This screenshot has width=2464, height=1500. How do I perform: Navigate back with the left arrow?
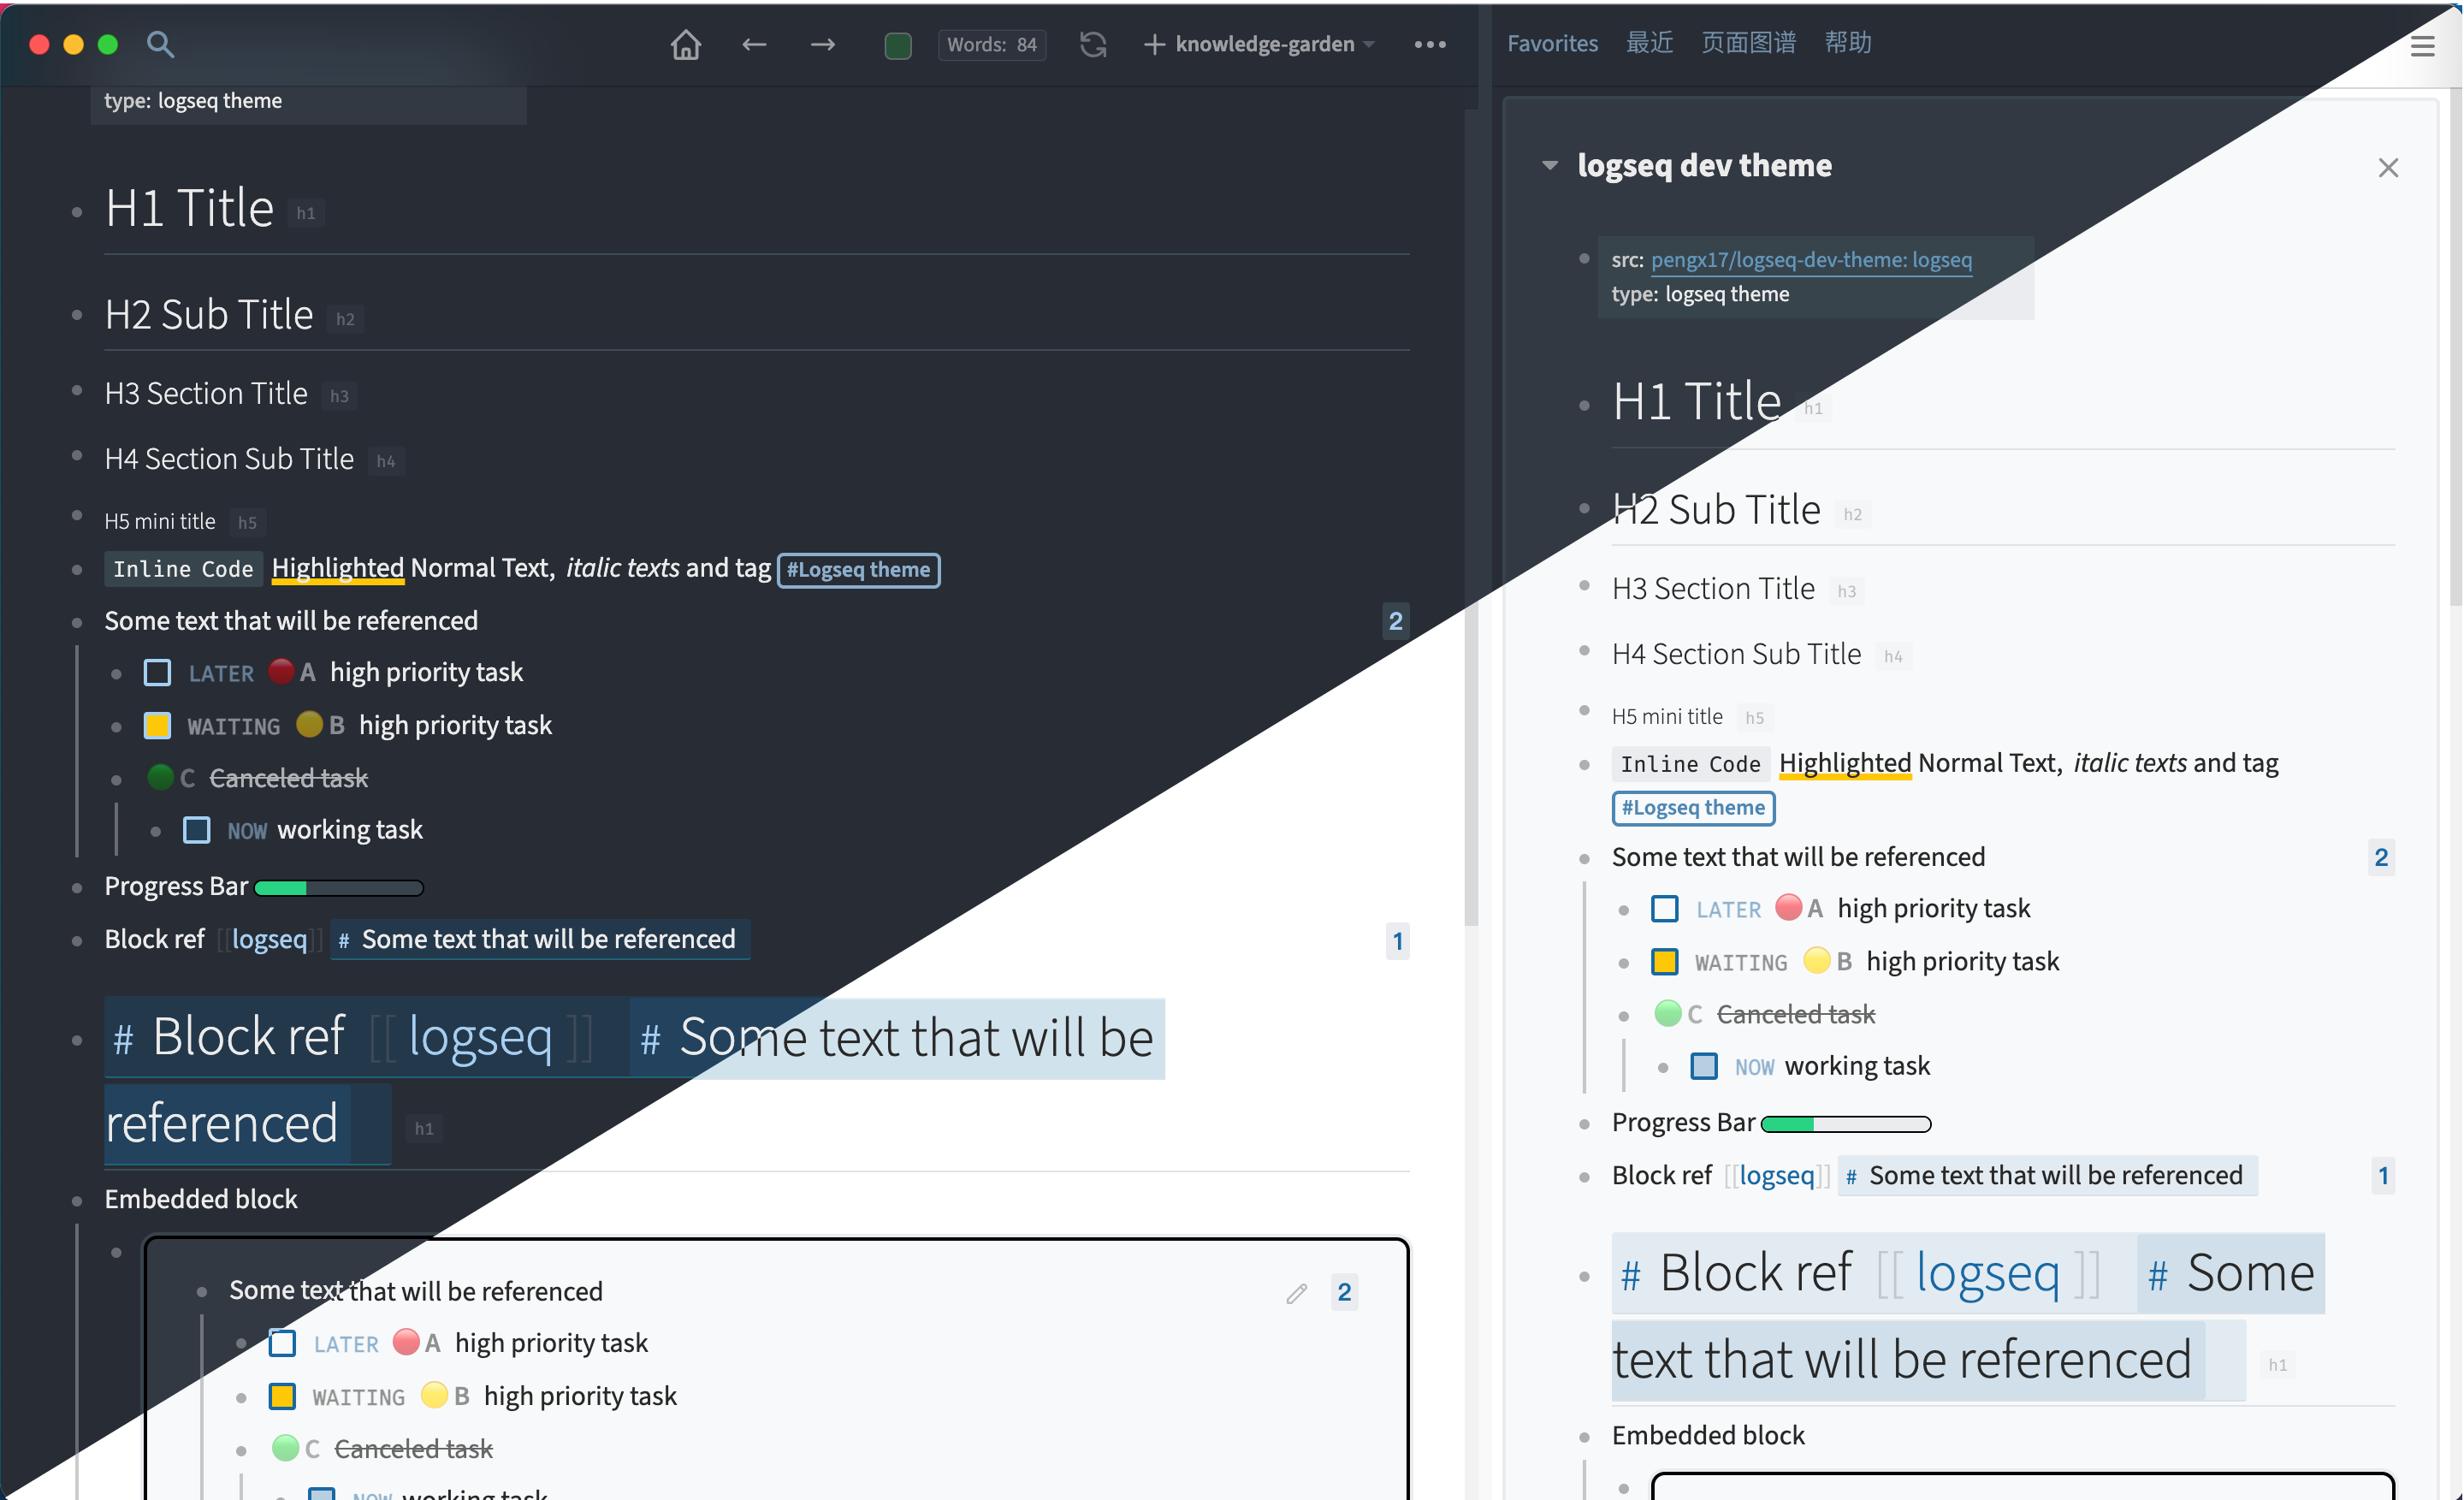click(754, 44)
